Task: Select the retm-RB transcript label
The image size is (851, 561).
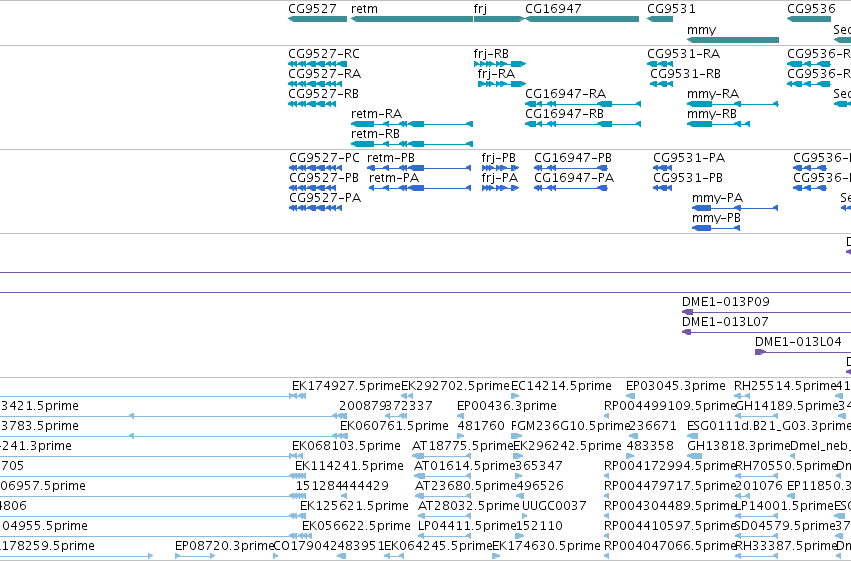Action: click(x=375, y=134)
